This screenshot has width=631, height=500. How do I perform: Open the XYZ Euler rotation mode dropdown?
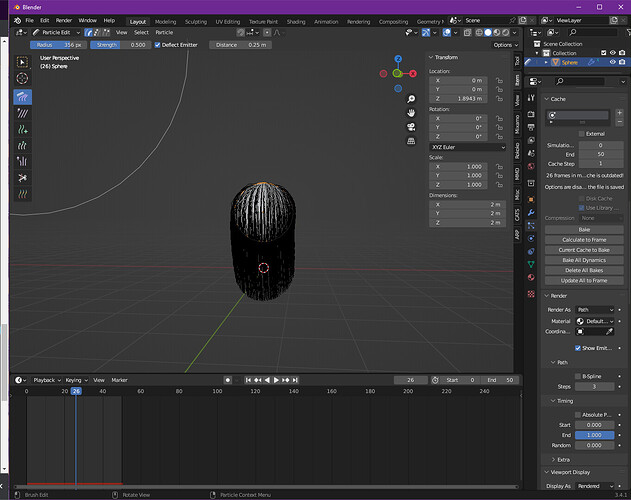pos(468,147)
